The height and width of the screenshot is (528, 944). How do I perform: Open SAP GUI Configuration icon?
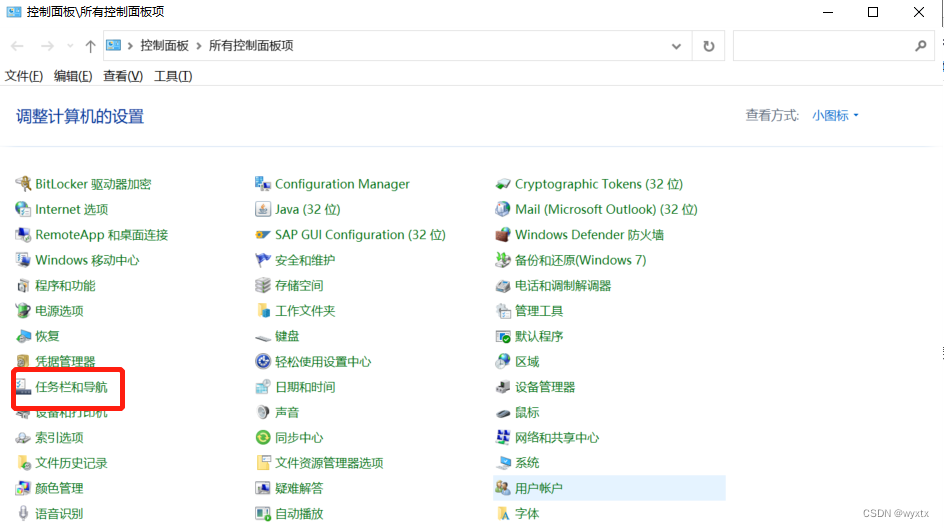coord(262,234)
